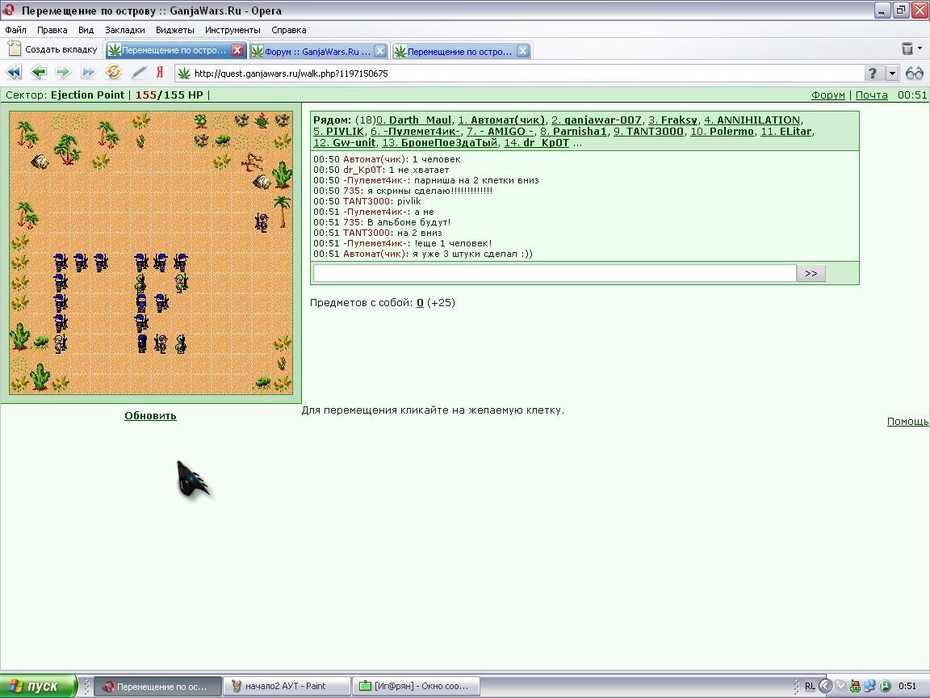Open player - AMIGO - link
Screen dimensions: 930x698
pos(500,131)
